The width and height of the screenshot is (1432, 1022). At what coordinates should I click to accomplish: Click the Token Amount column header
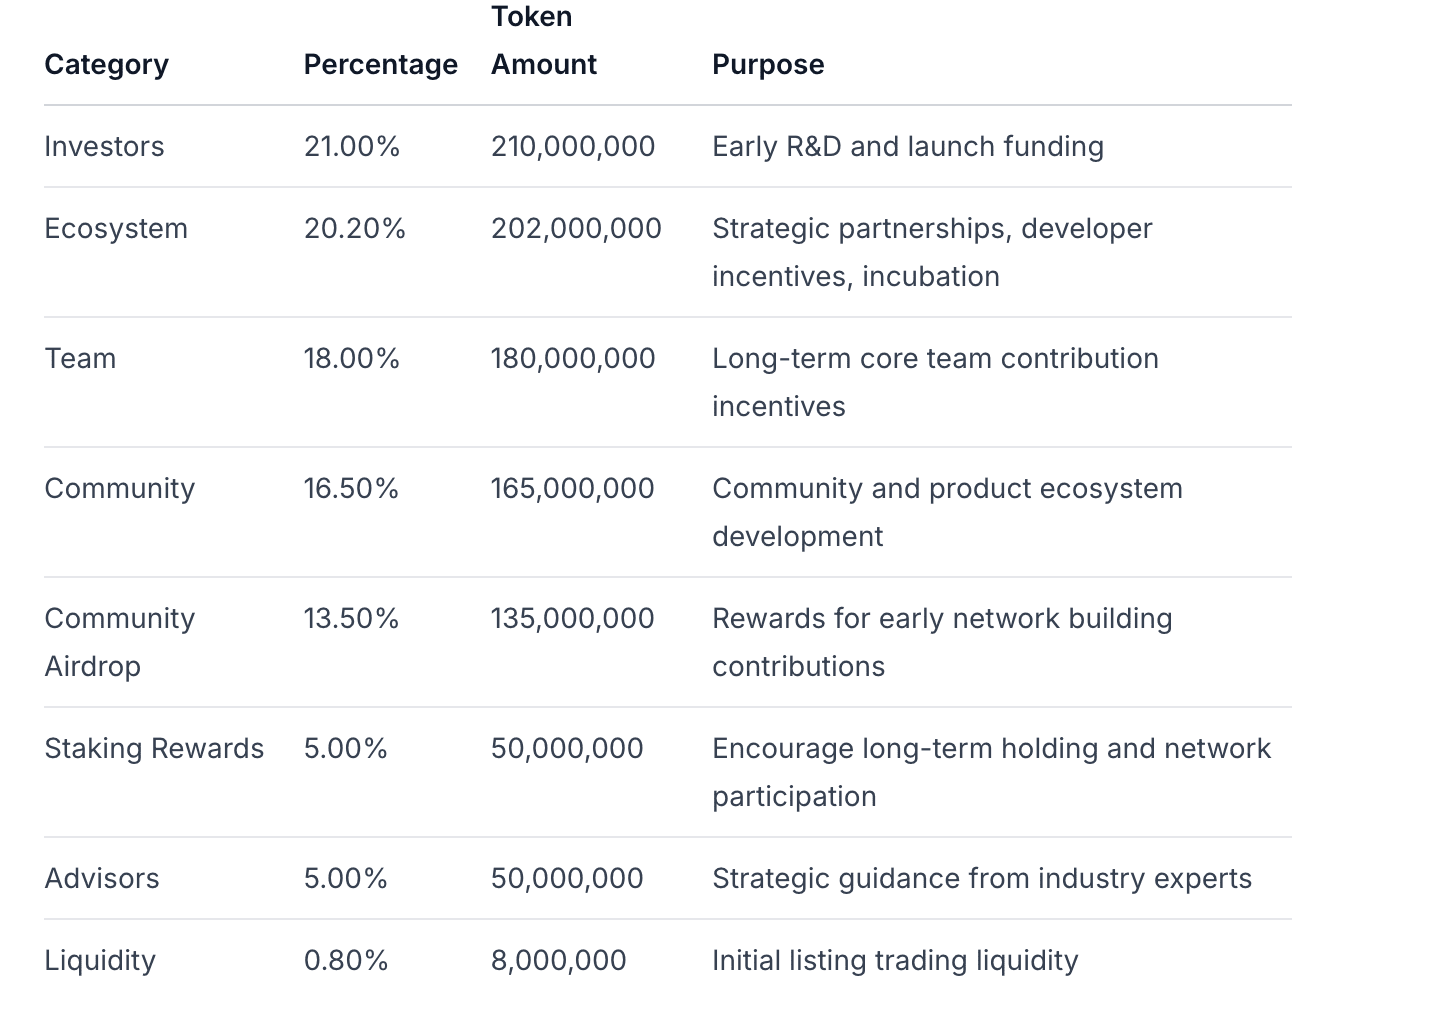543,41
